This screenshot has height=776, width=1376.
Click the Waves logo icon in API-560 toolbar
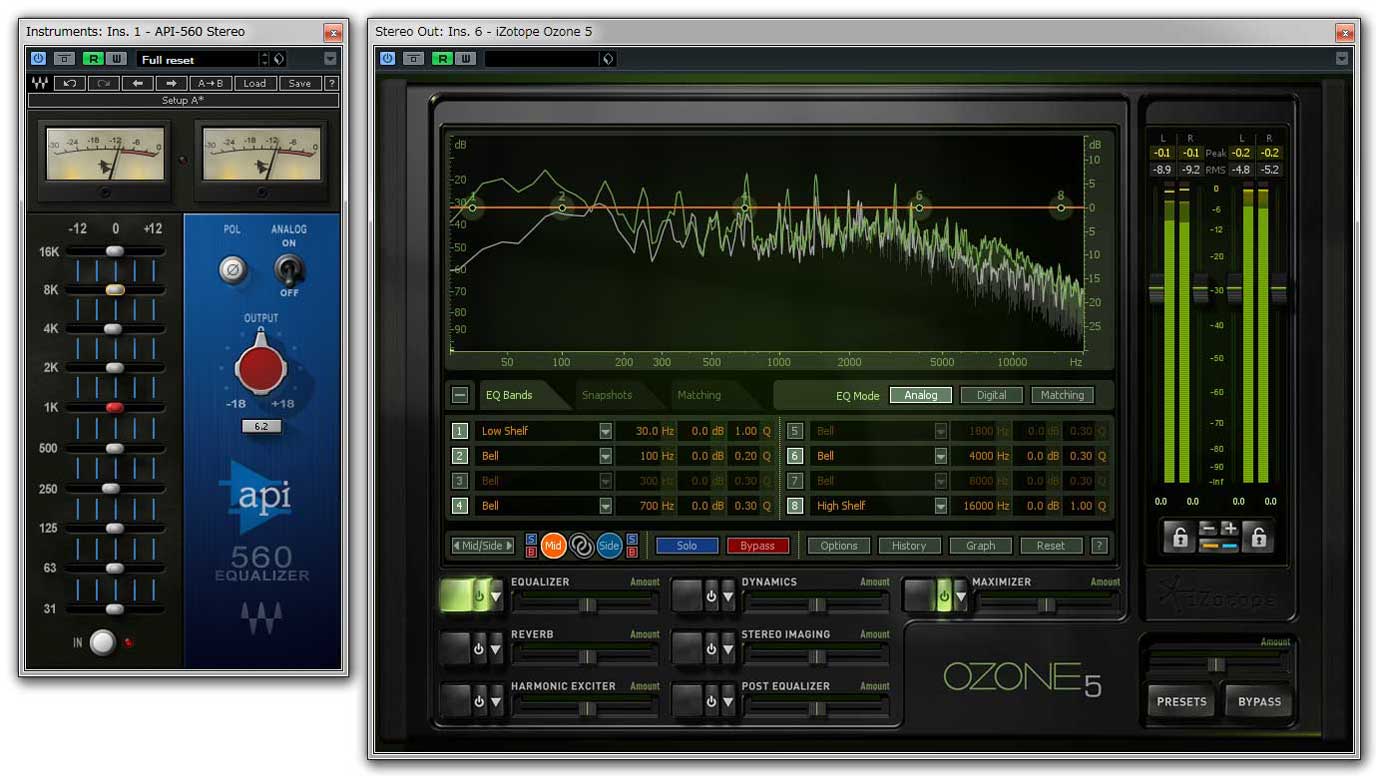pyautogui.click(x=40, y=84)
